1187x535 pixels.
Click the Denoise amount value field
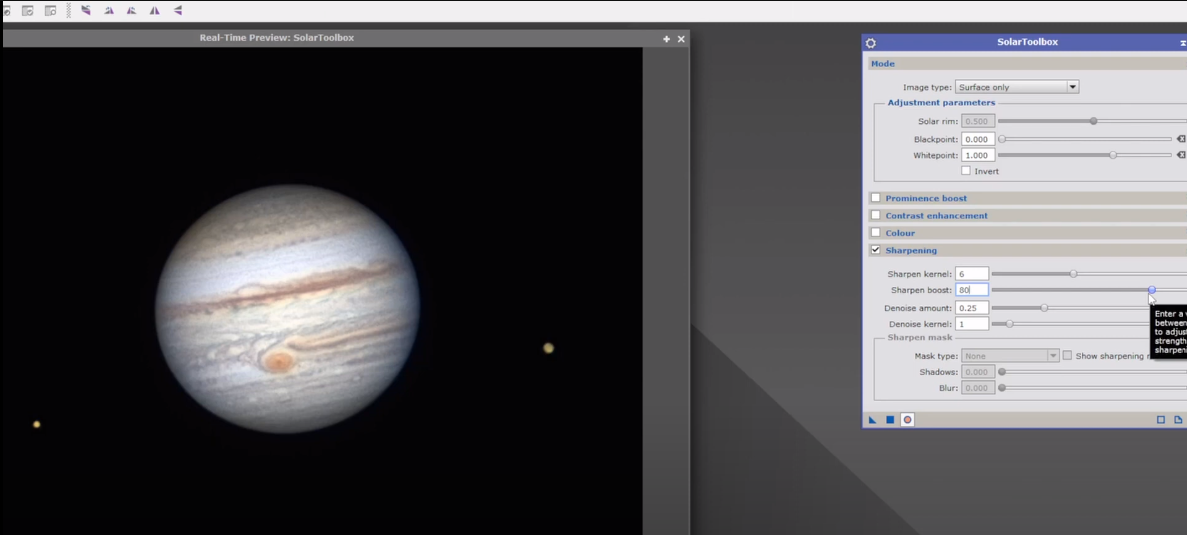(972, 308)
